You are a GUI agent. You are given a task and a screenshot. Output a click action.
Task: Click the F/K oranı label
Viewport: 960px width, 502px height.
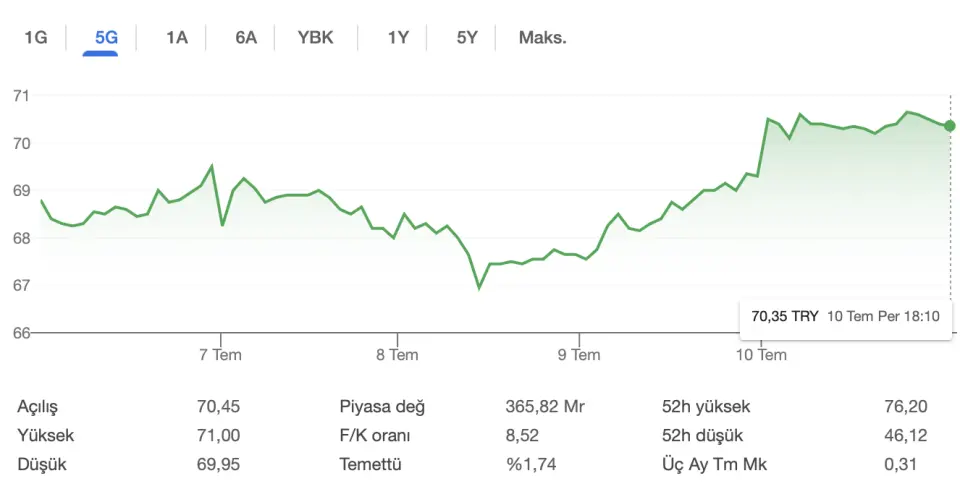click(x=374, y=435)
